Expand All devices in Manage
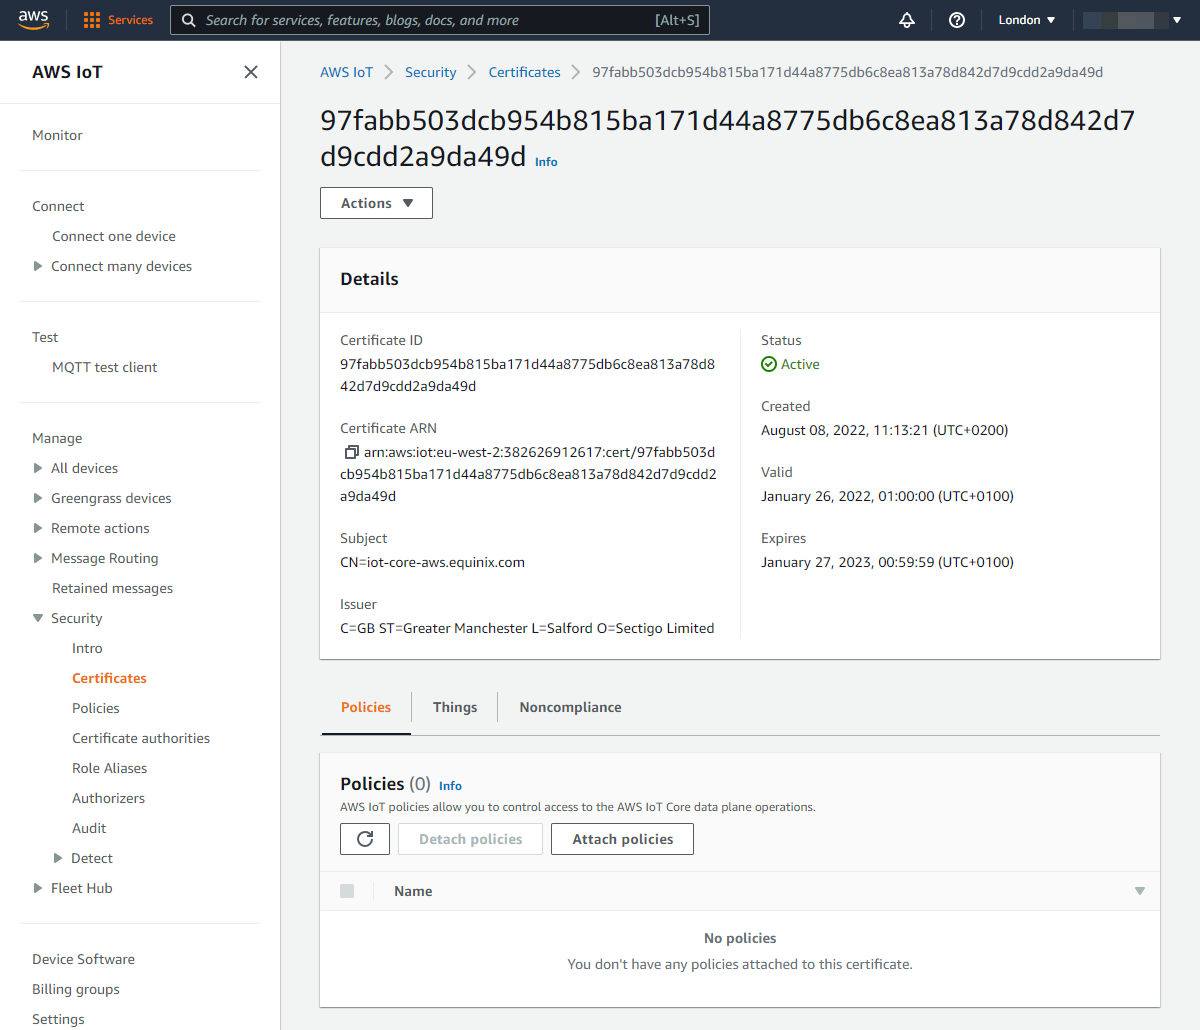Screen dimensions: 1200x1030 (x=38, y=468)
